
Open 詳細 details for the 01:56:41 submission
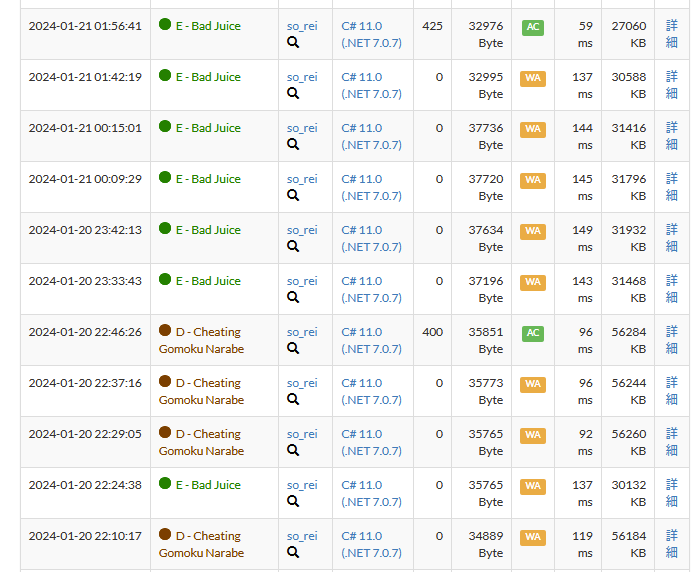point(672,34)
